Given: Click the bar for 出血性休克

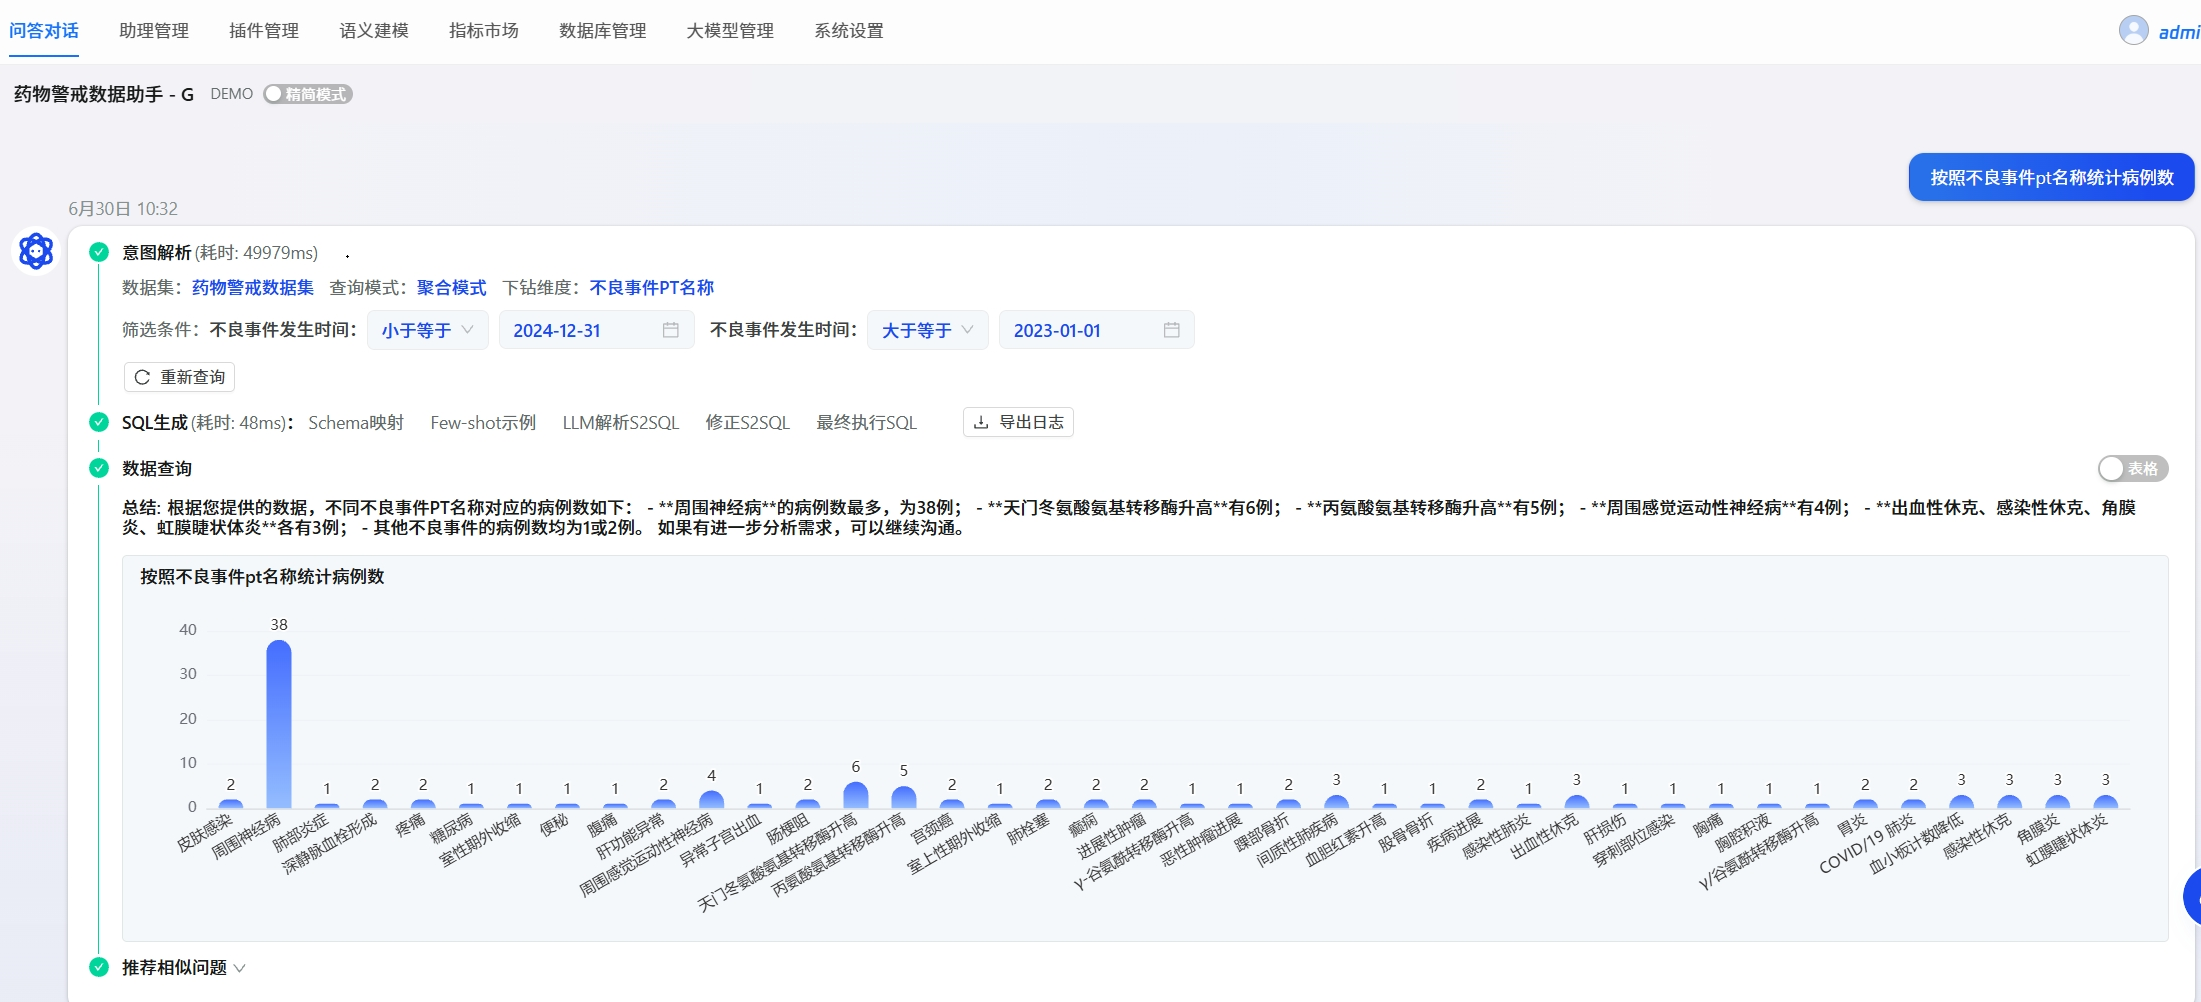Looking at the screenshot, I should point(1577,801).
